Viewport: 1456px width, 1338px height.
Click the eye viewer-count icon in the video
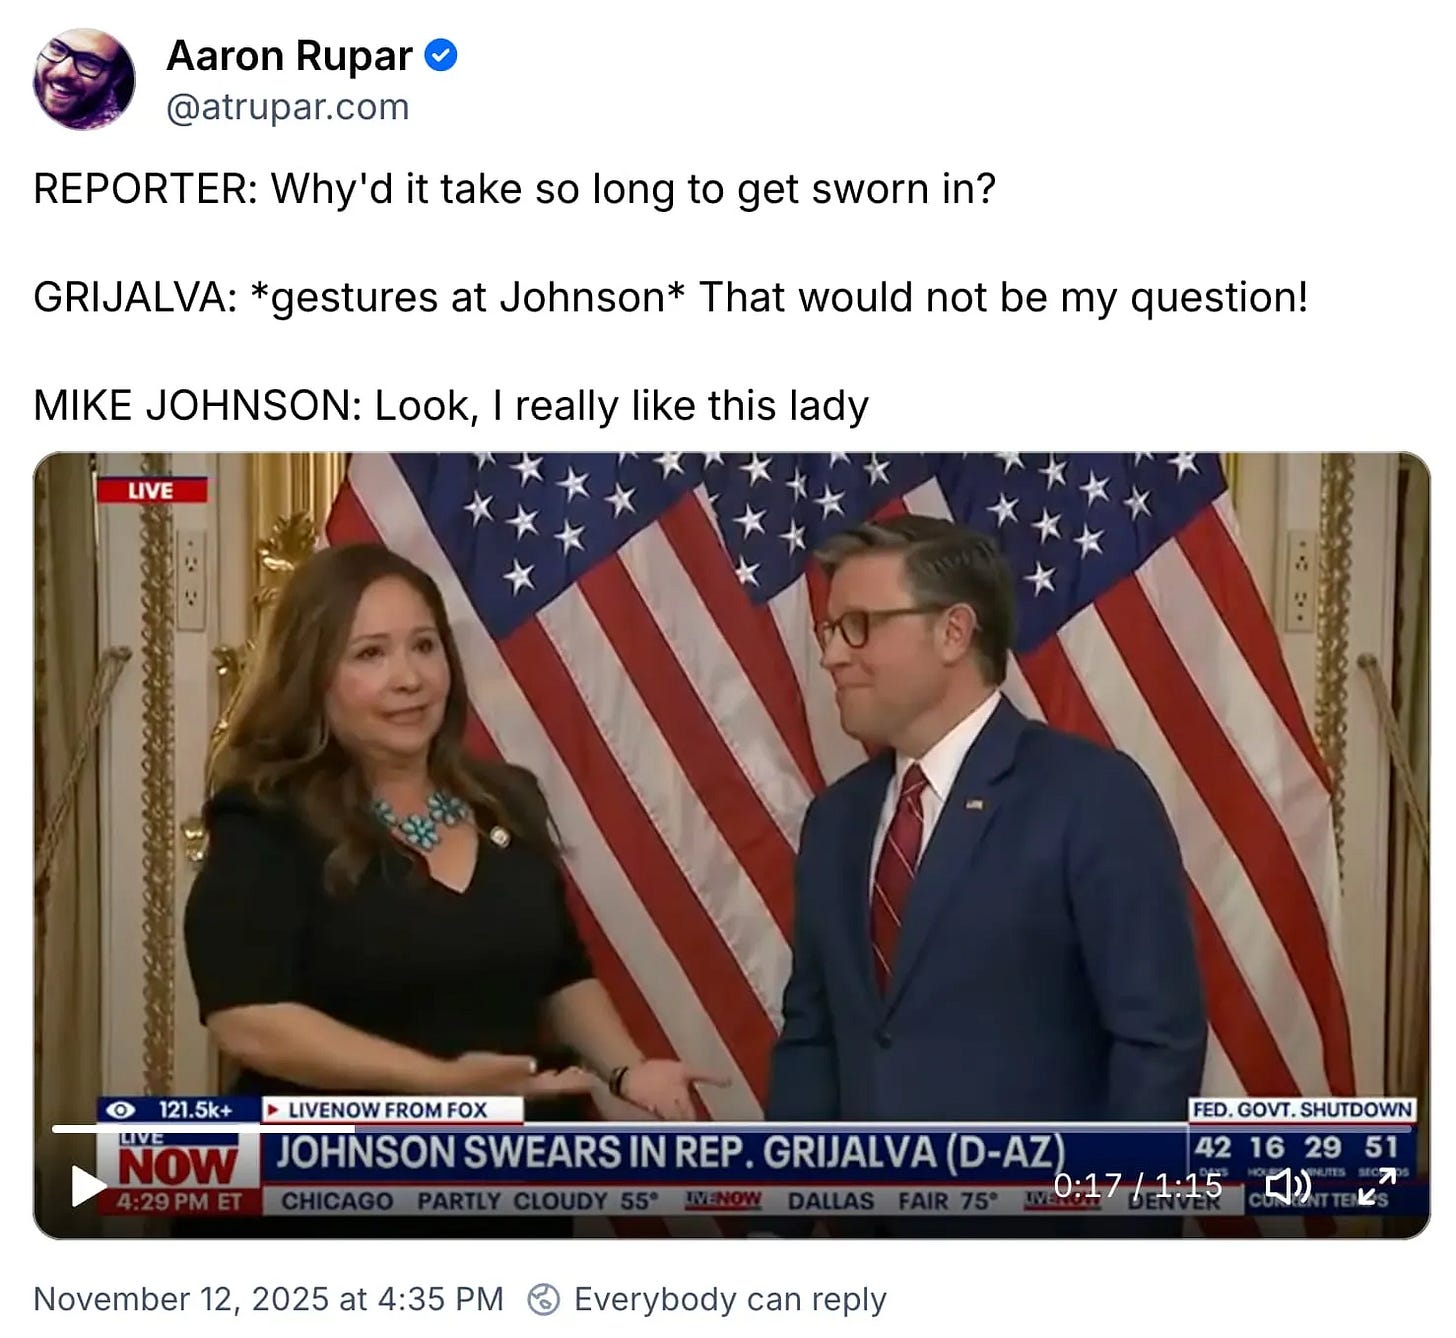coord(121,1110)
